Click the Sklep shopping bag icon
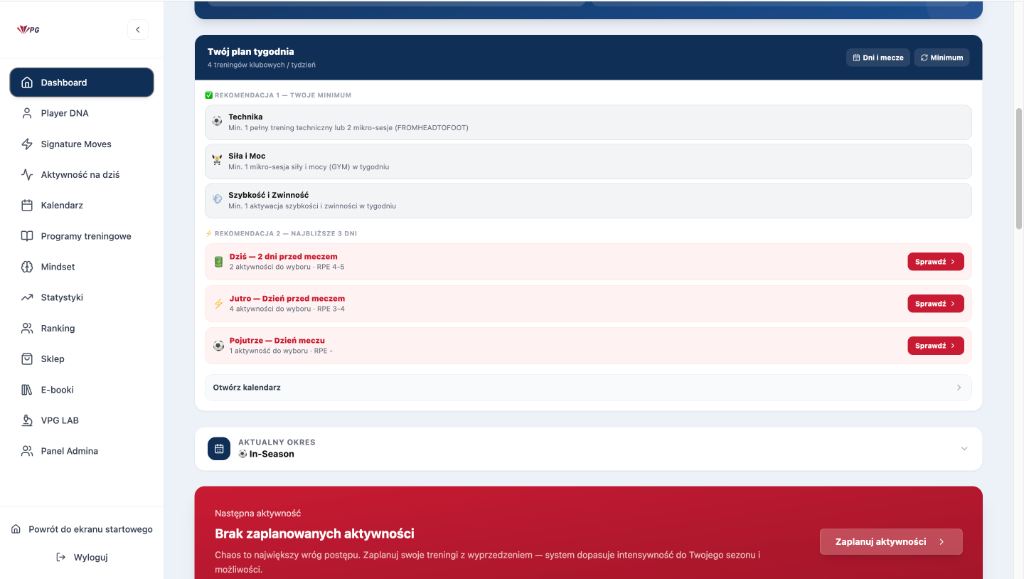1024x579 pixels. point(27,358)
